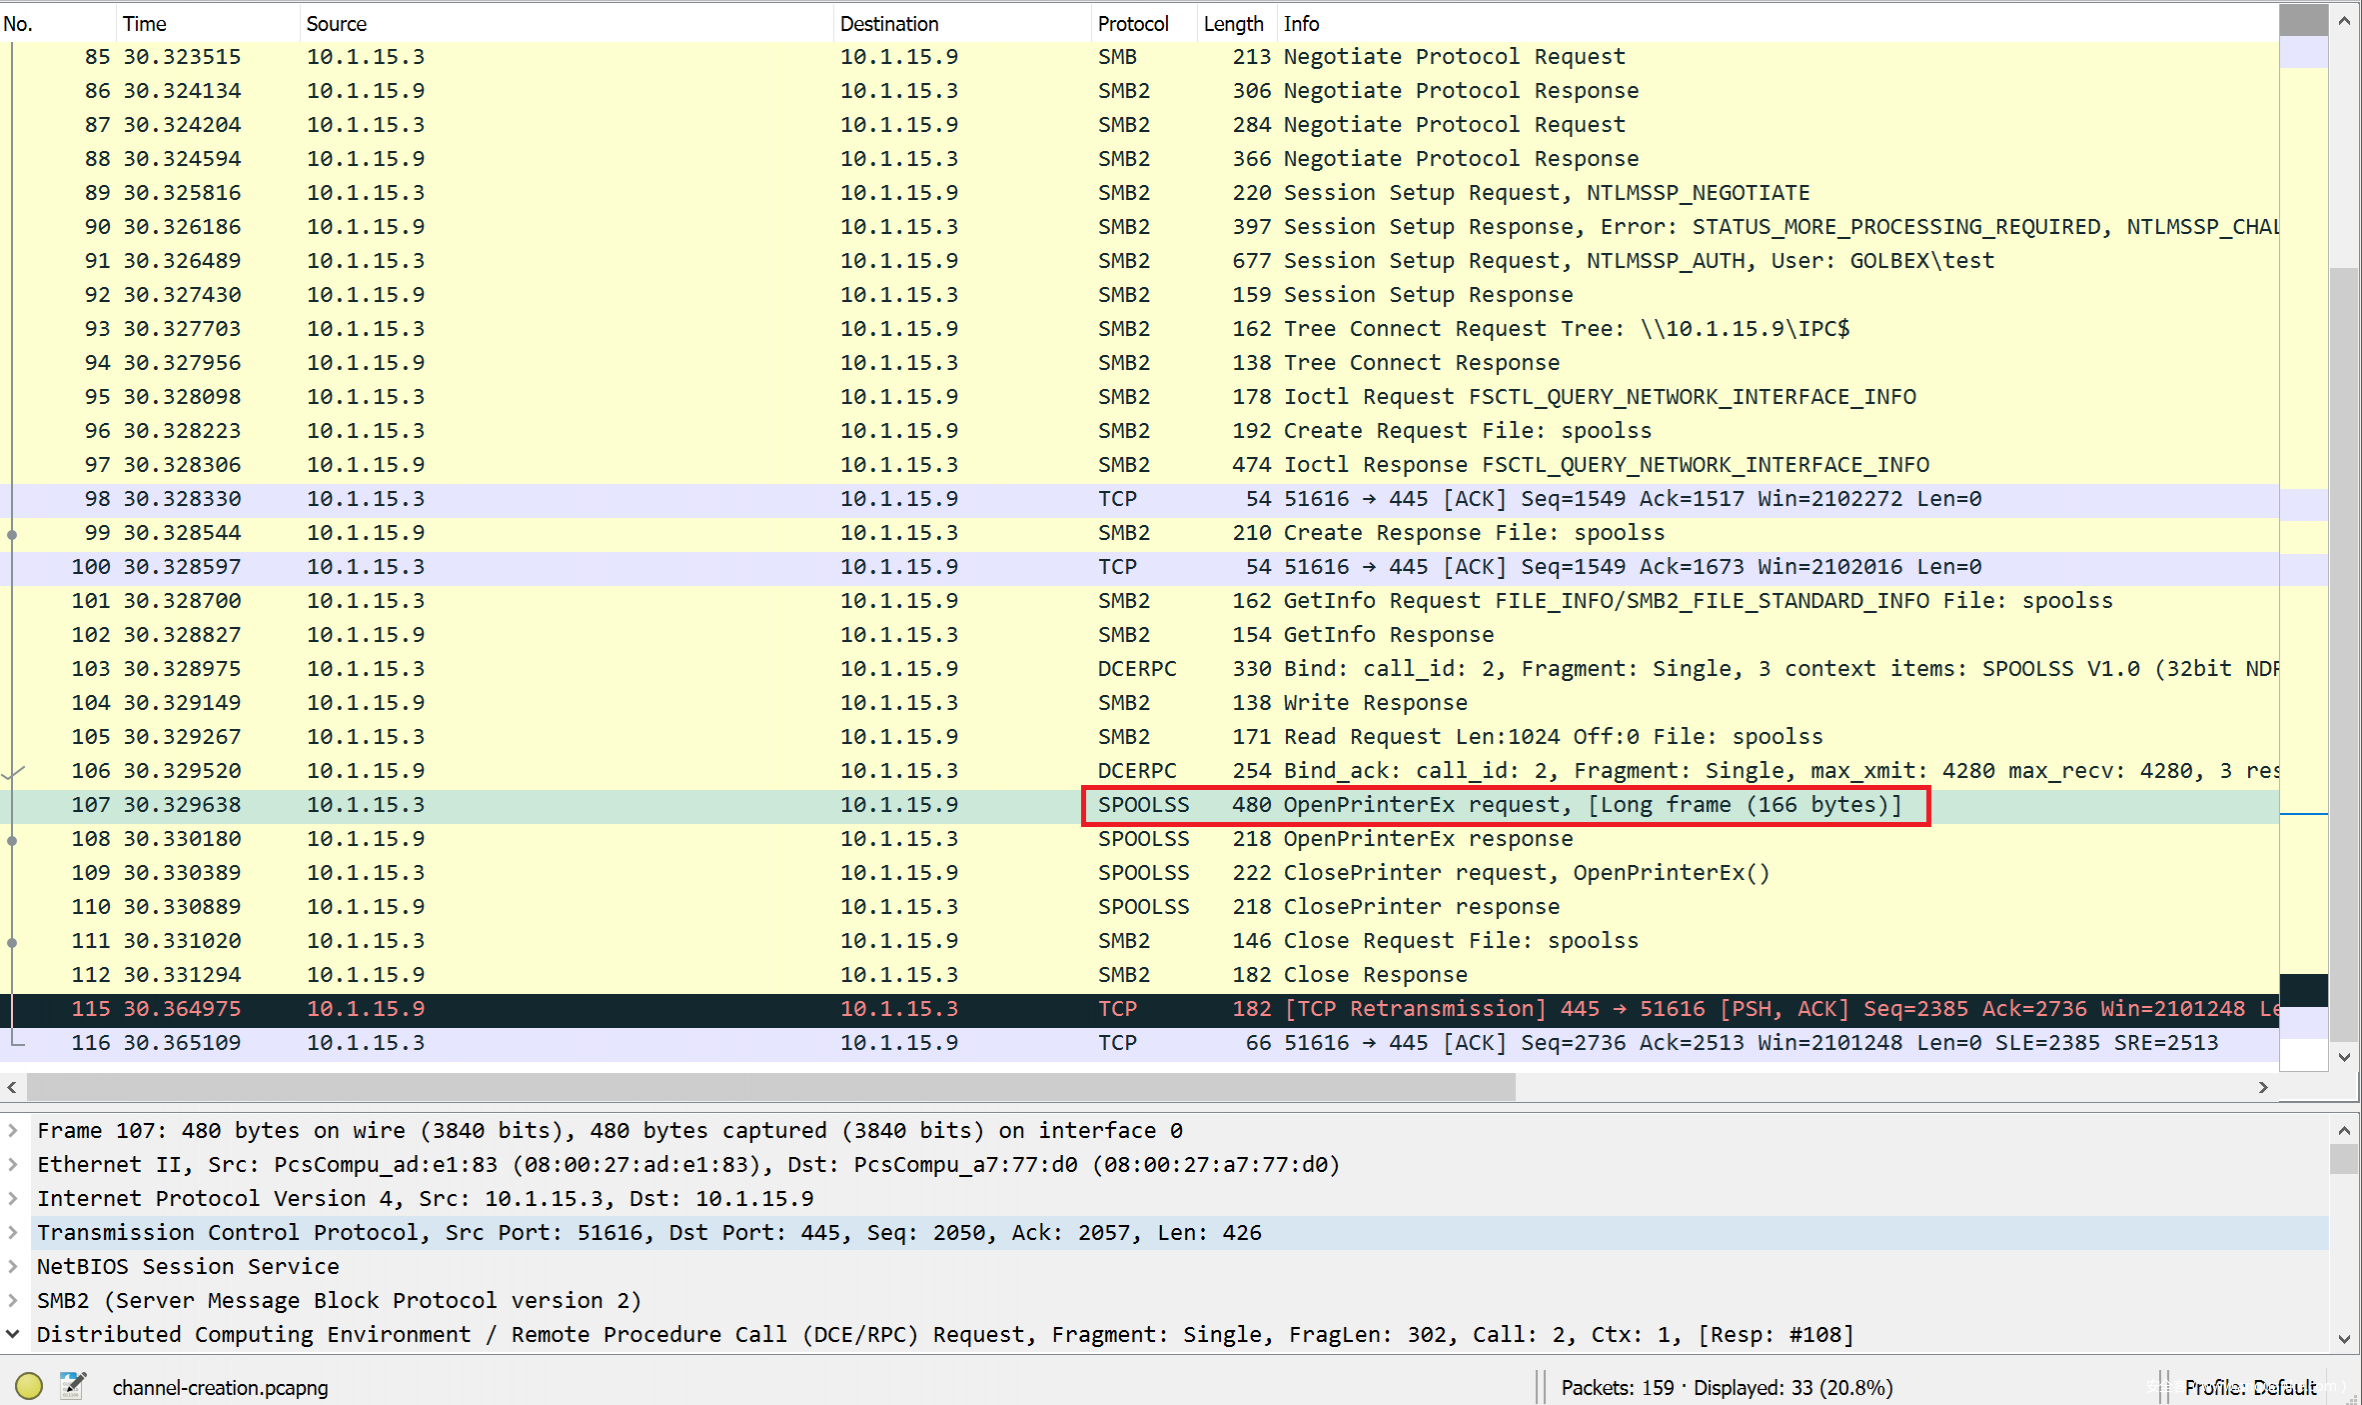Click packet list scroll down arrow
This screenshot has height=1405, width=2362.
click(2344, 1057)
